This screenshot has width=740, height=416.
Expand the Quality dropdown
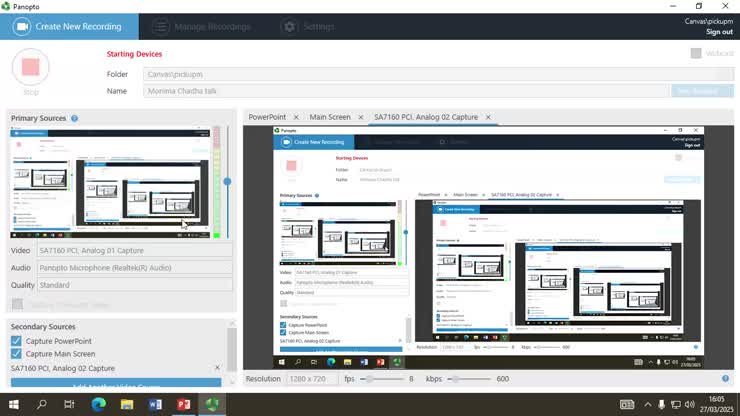coord(134,284)
